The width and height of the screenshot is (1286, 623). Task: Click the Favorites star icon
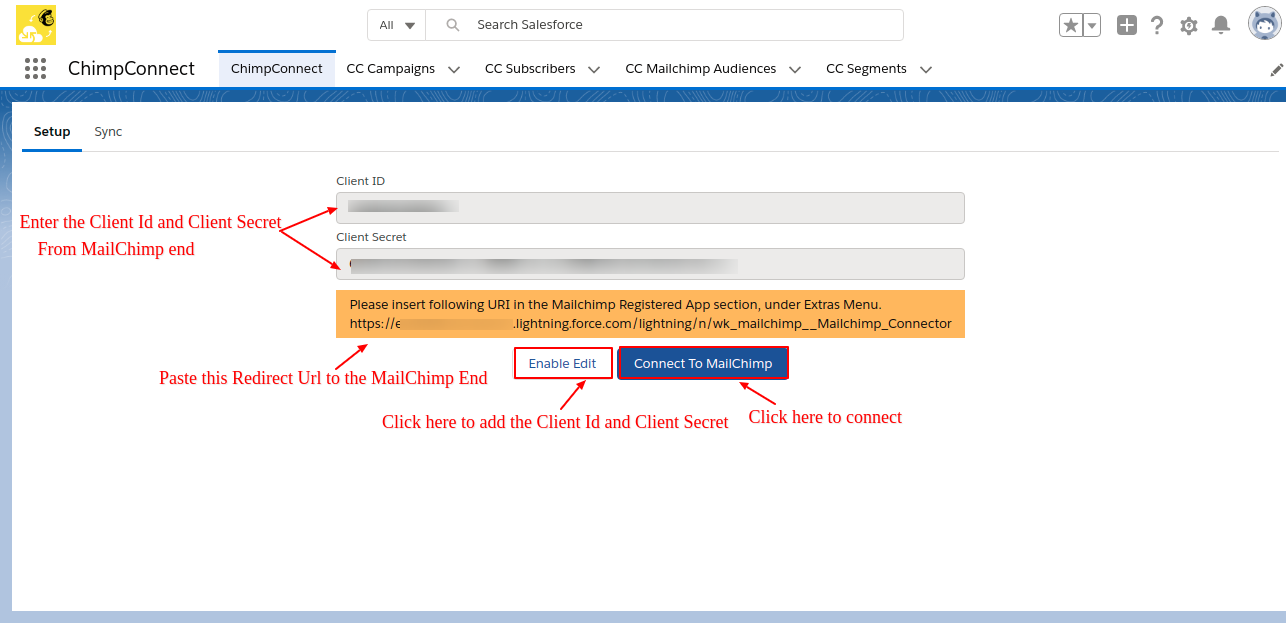(1070, 26)
